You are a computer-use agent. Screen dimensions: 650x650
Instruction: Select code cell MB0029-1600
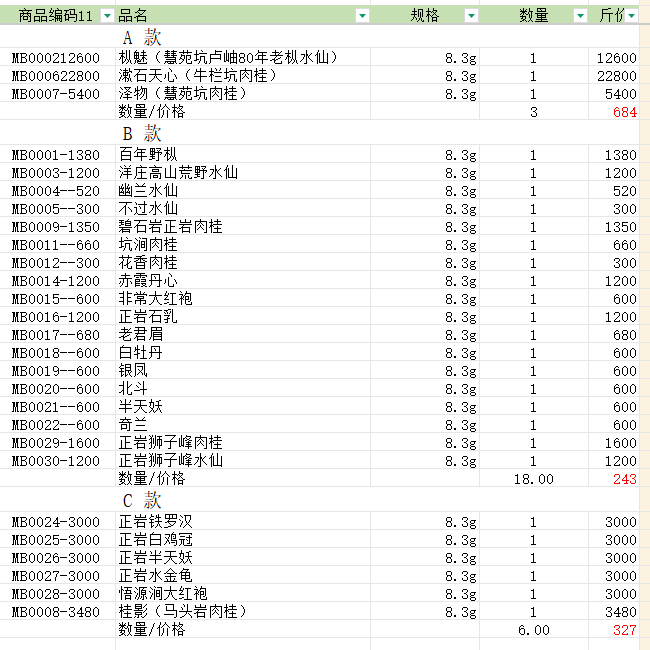58,443
